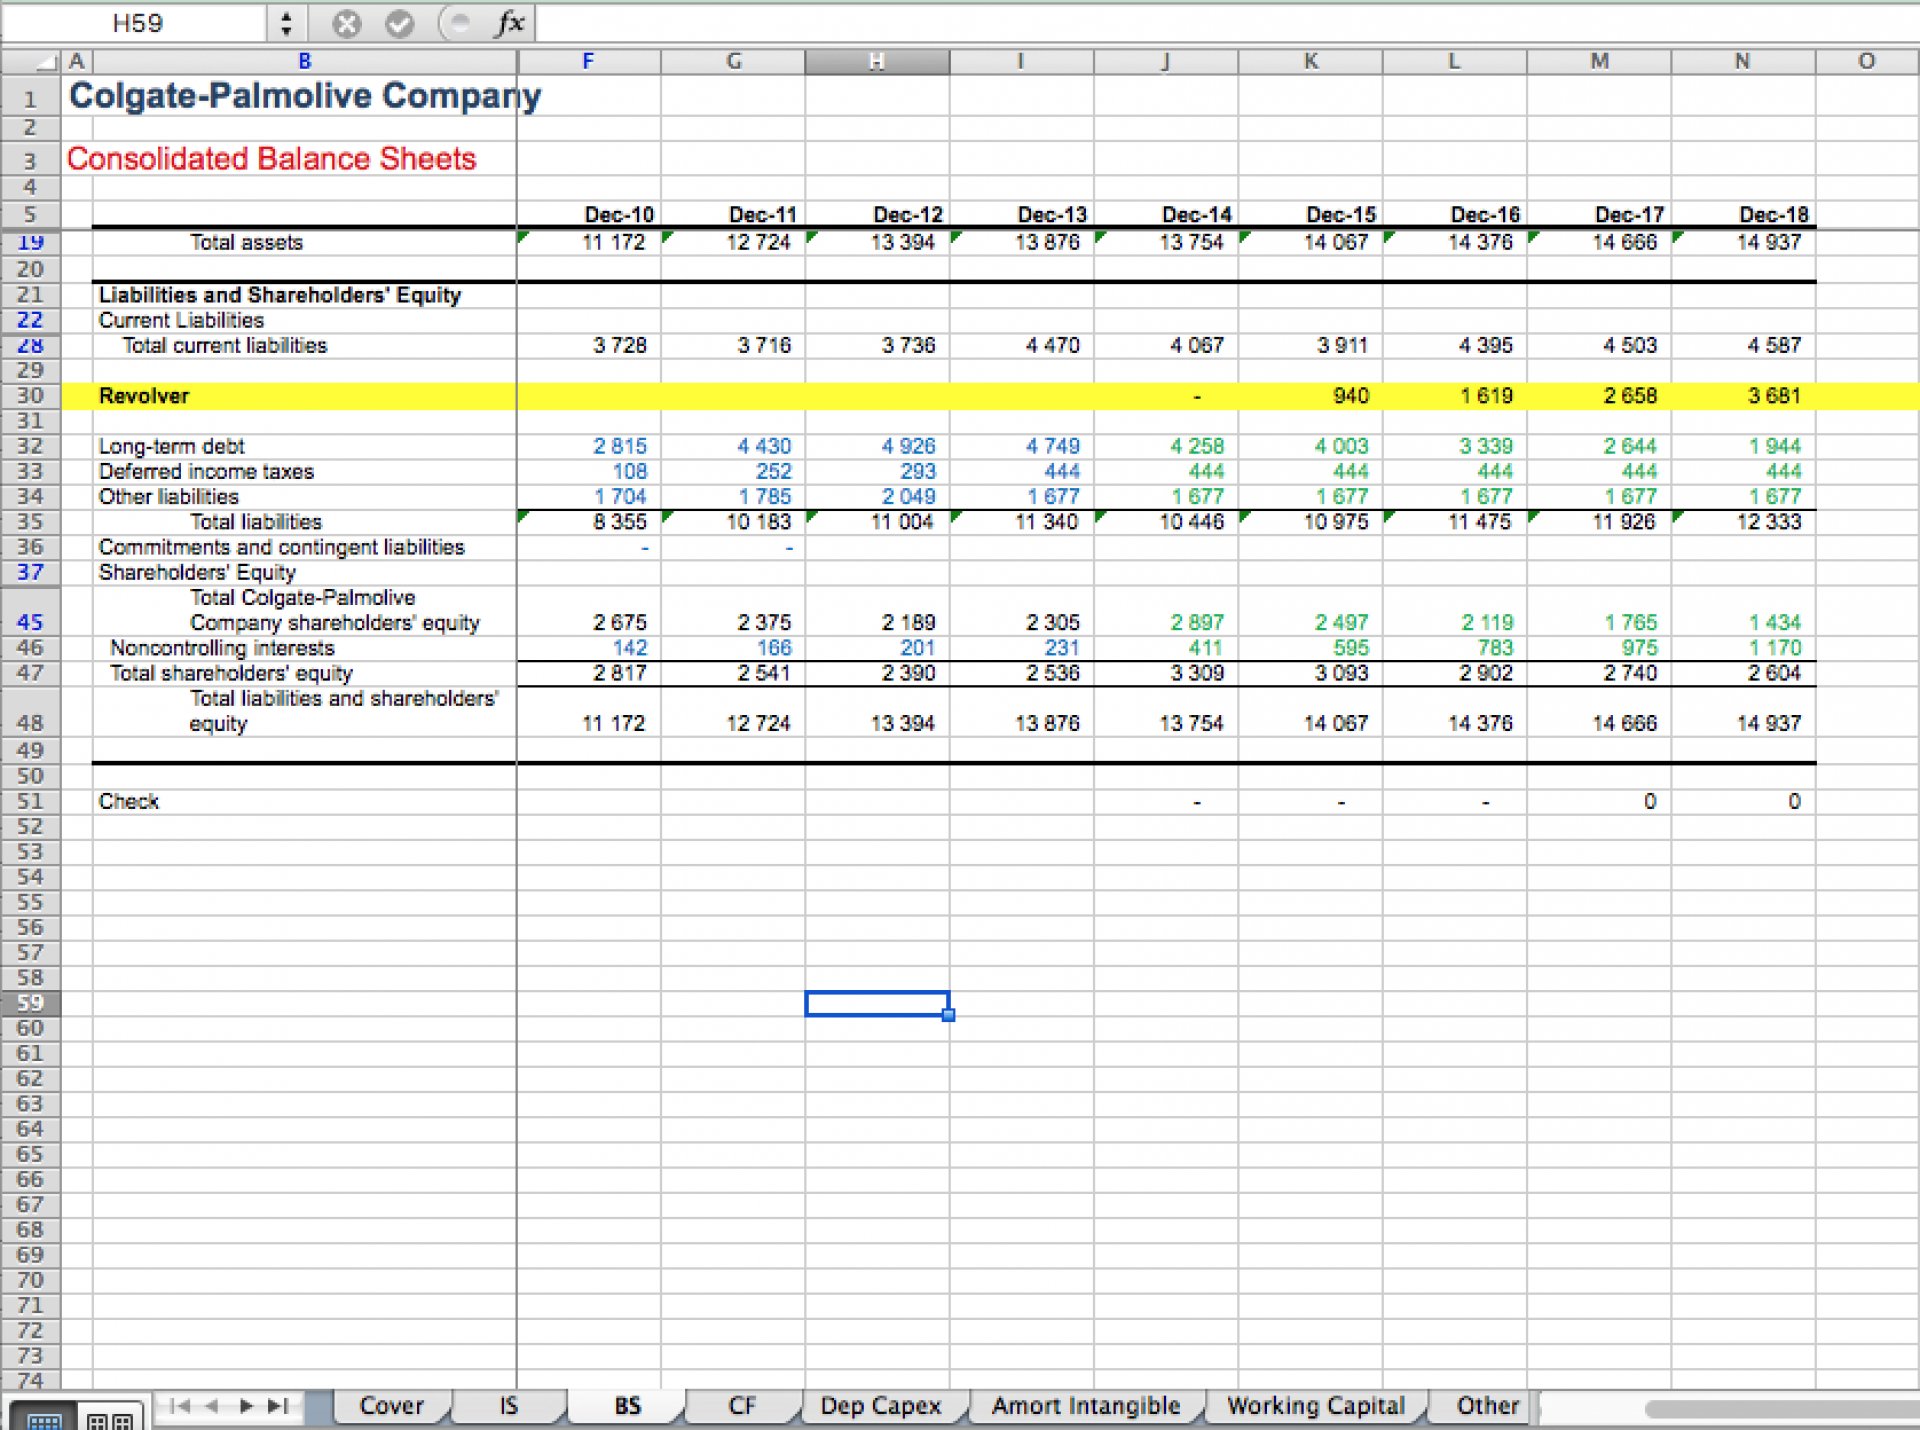Open the Dep Capex sheet tab
Viewport: 1920px width, 1430px height.
coord(881,1406)
